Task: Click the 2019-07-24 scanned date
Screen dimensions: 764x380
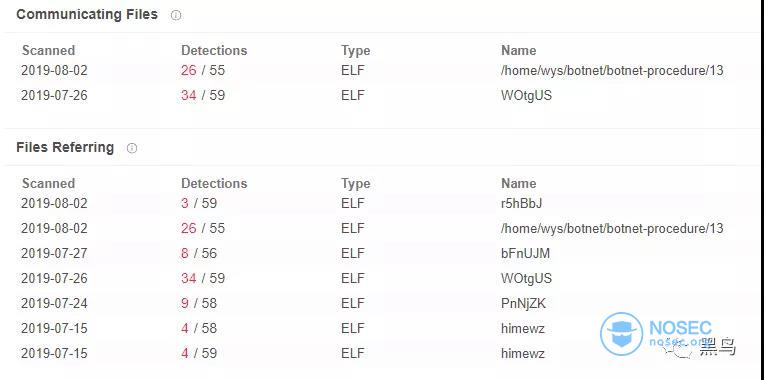Action: click(54, 304)
